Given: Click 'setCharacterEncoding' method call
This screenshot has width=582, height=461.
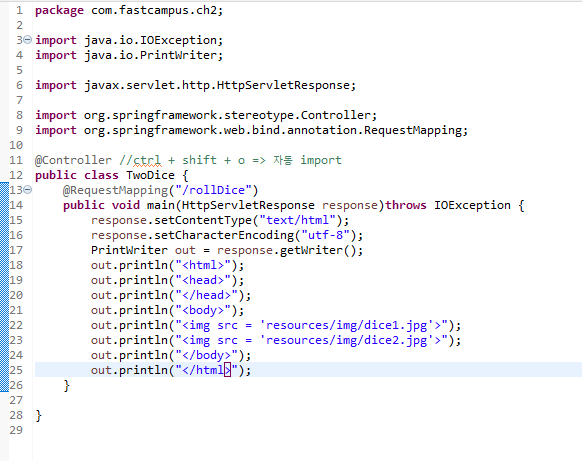Looking at the screenshot, I should point(224,235).
